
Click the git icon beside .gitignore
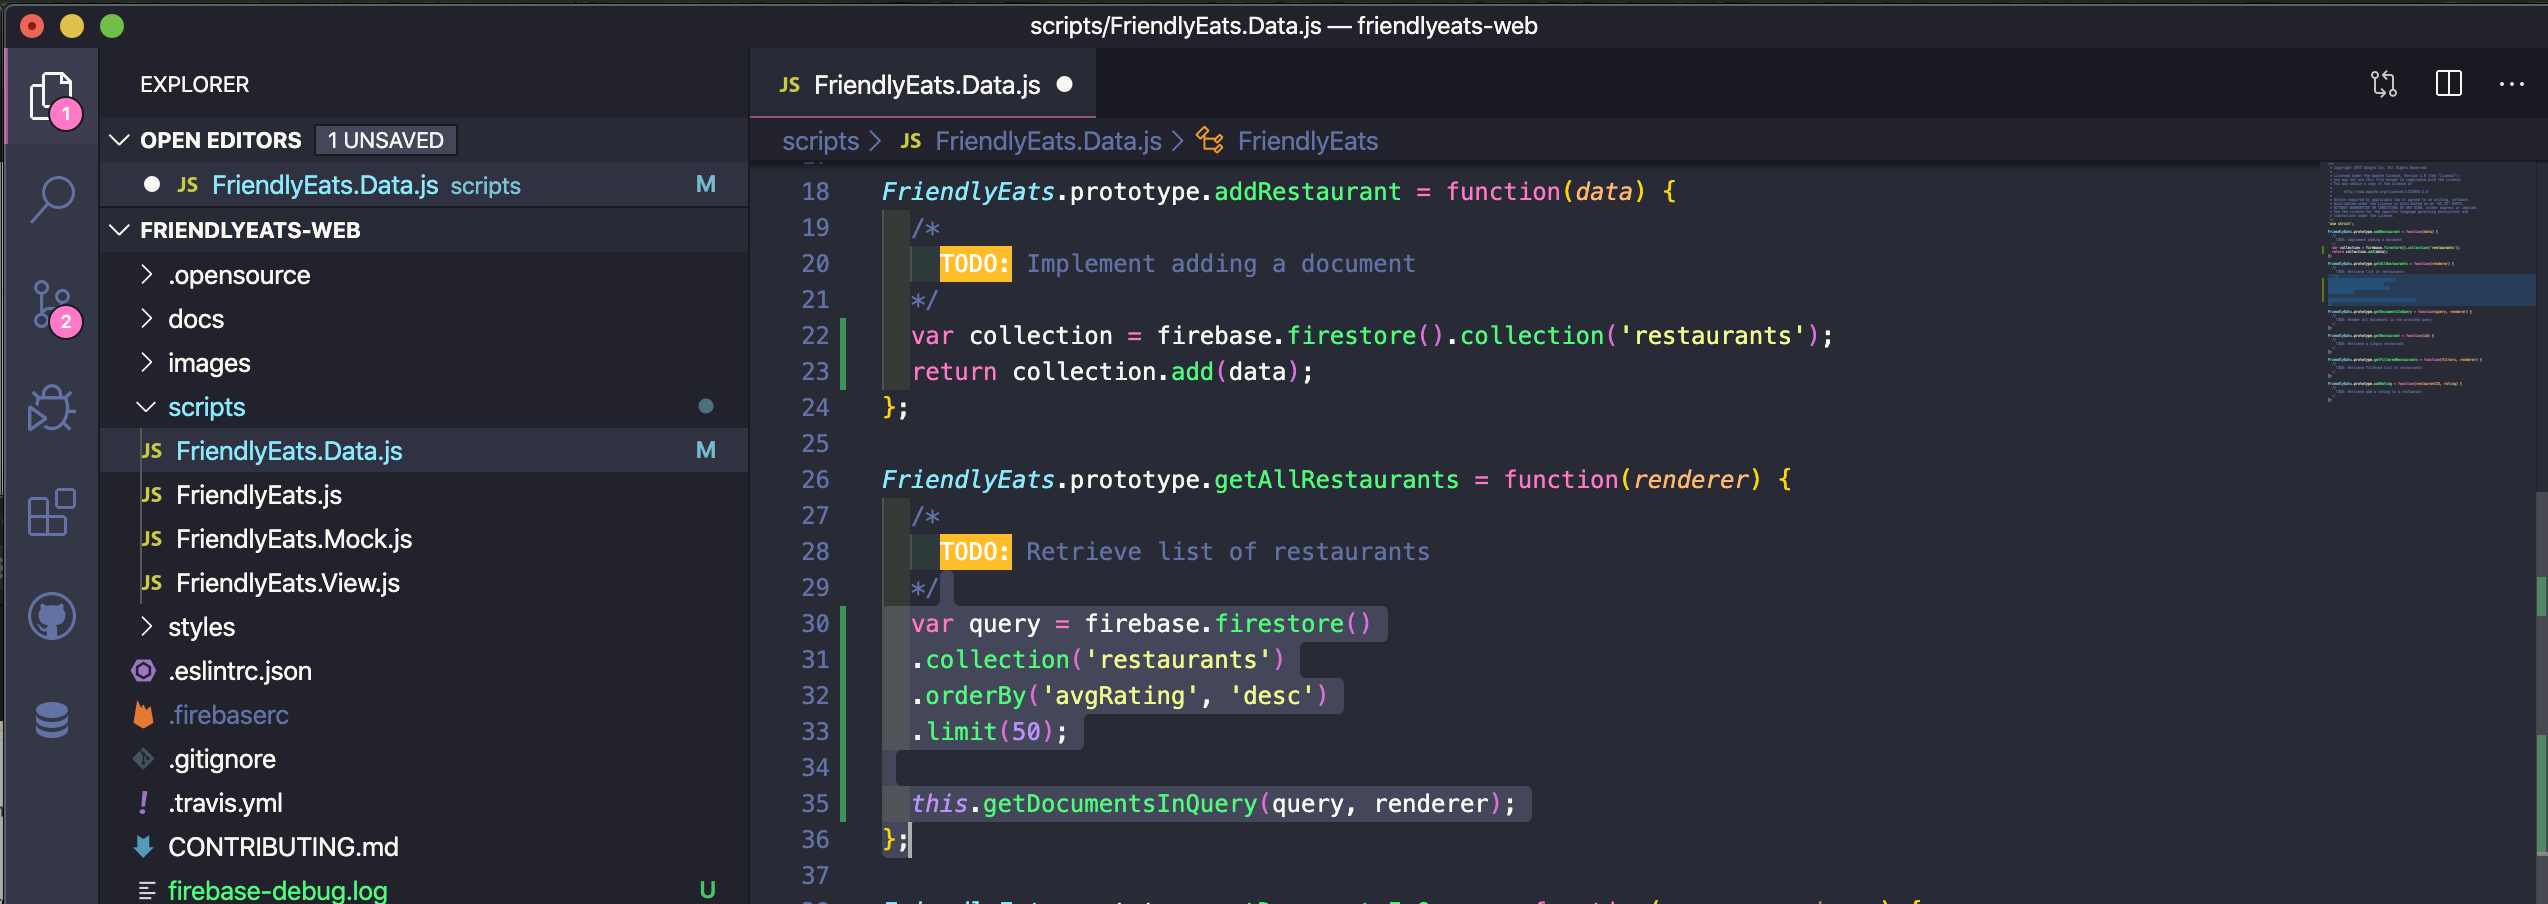click(x=144, y=759)
